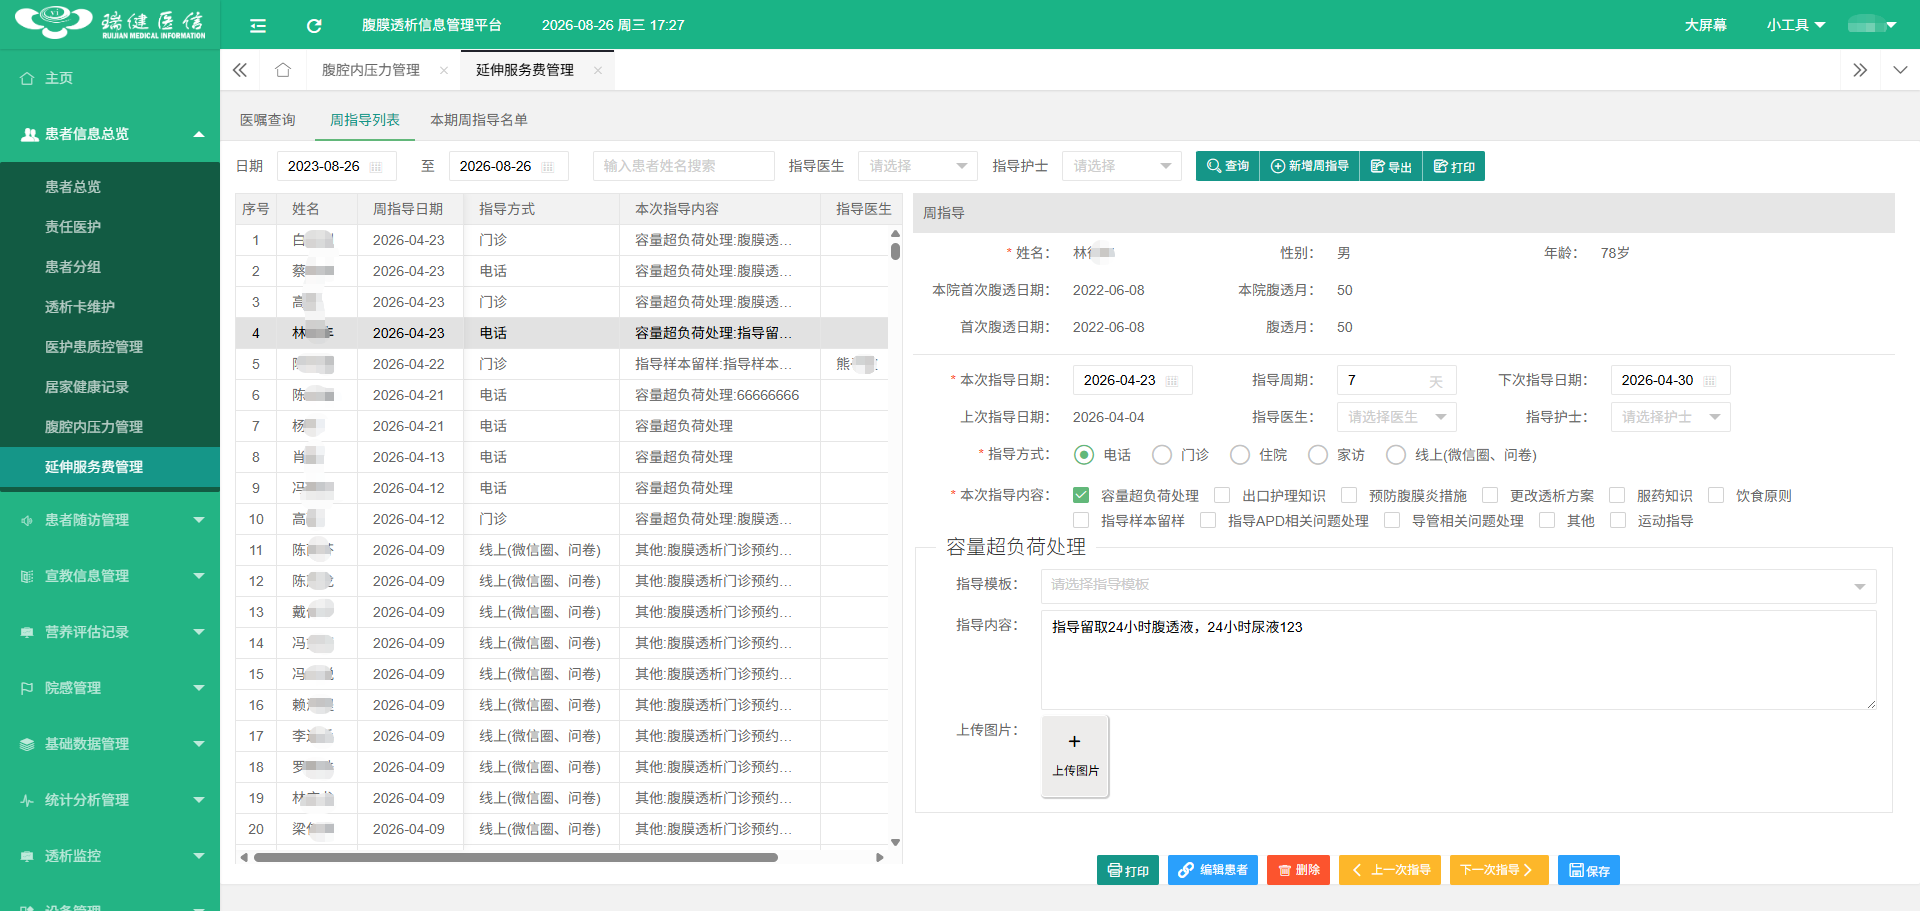Screen dimensions: 1920x911
Task: Click the refresh icon in top bar
Action: point(314,25)
